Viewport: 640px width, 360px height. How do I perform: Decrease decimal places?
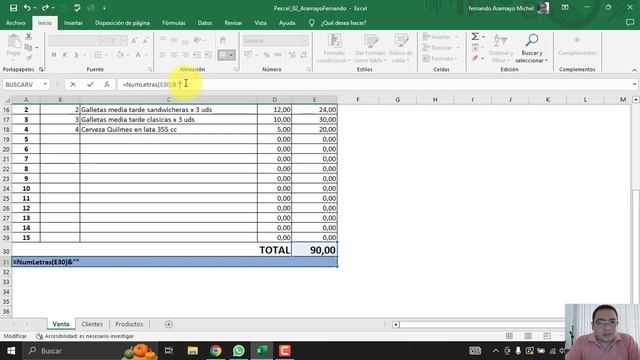pyautogui.click(x=303, y=55)
